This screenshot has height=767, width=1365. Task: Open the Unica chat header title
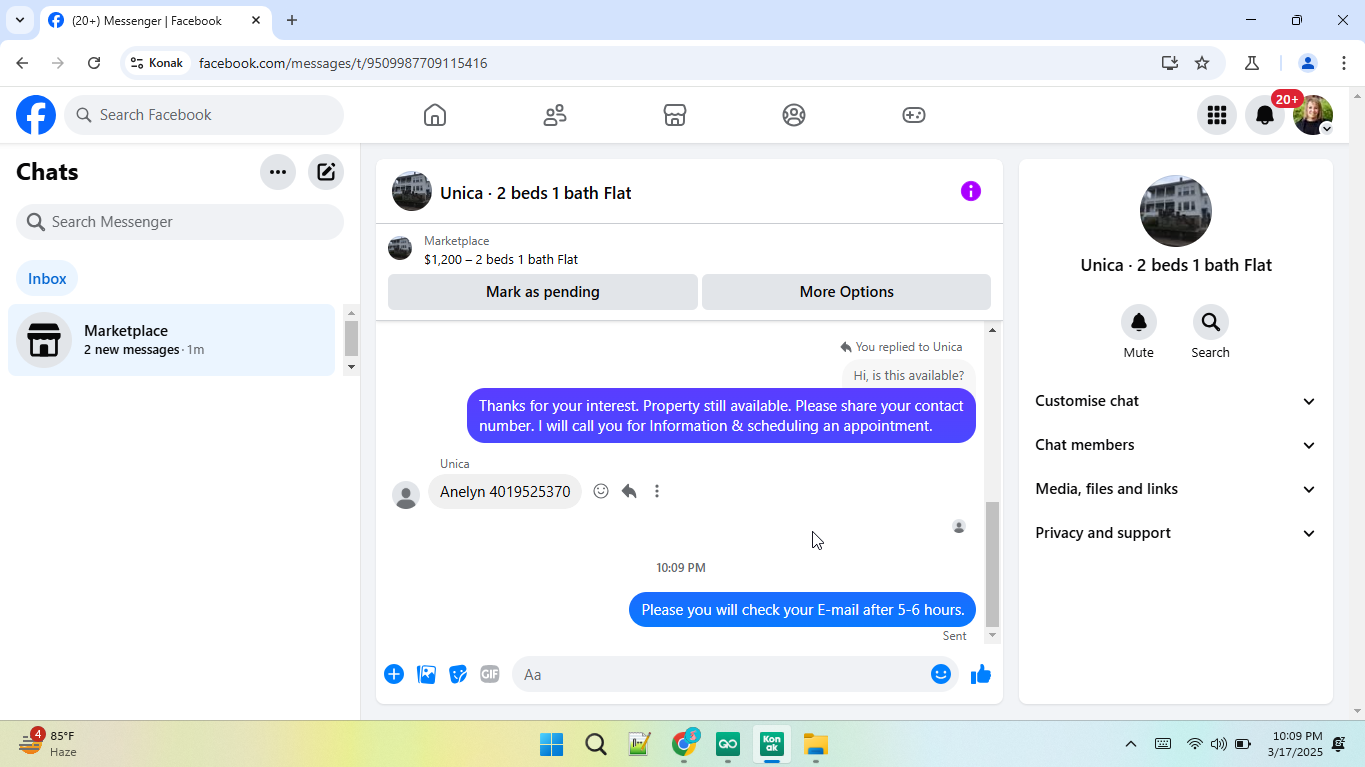(536, 193)
